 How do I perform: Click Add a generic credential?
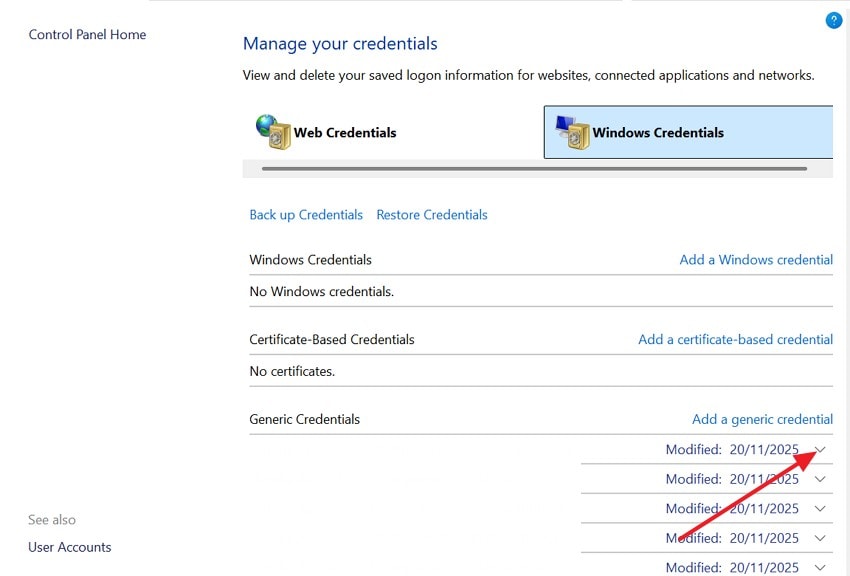click(762, 420)
